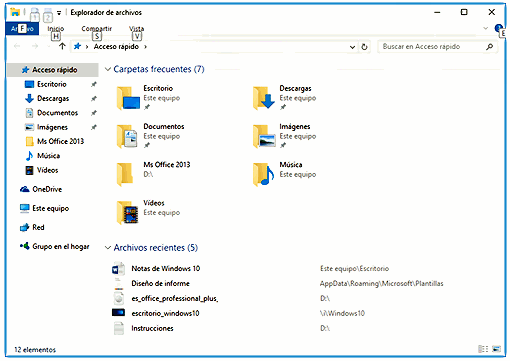
Task: Select the Vista ribbon tab
Action: [136, 29]
